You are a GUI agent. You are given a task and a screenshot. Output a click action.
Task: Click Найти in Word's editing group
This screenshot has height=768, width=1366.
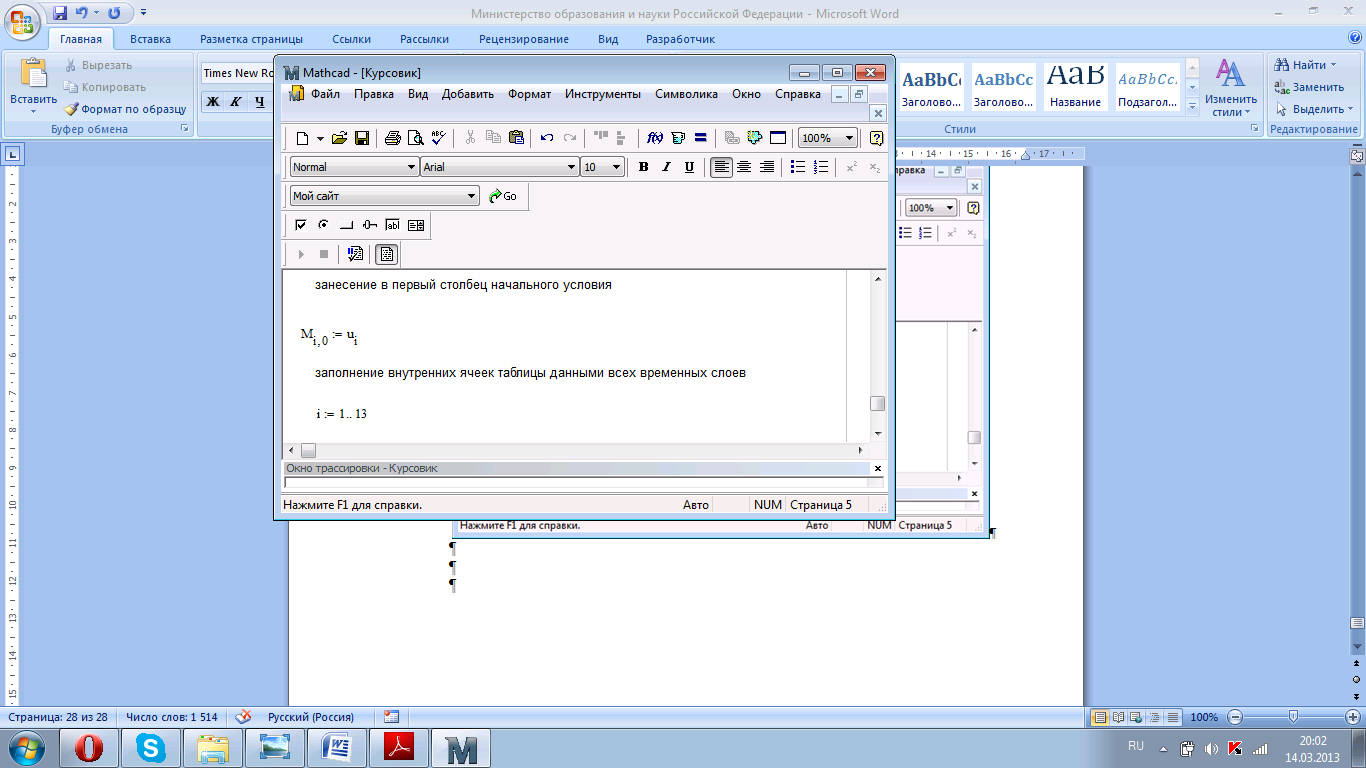1306,65
